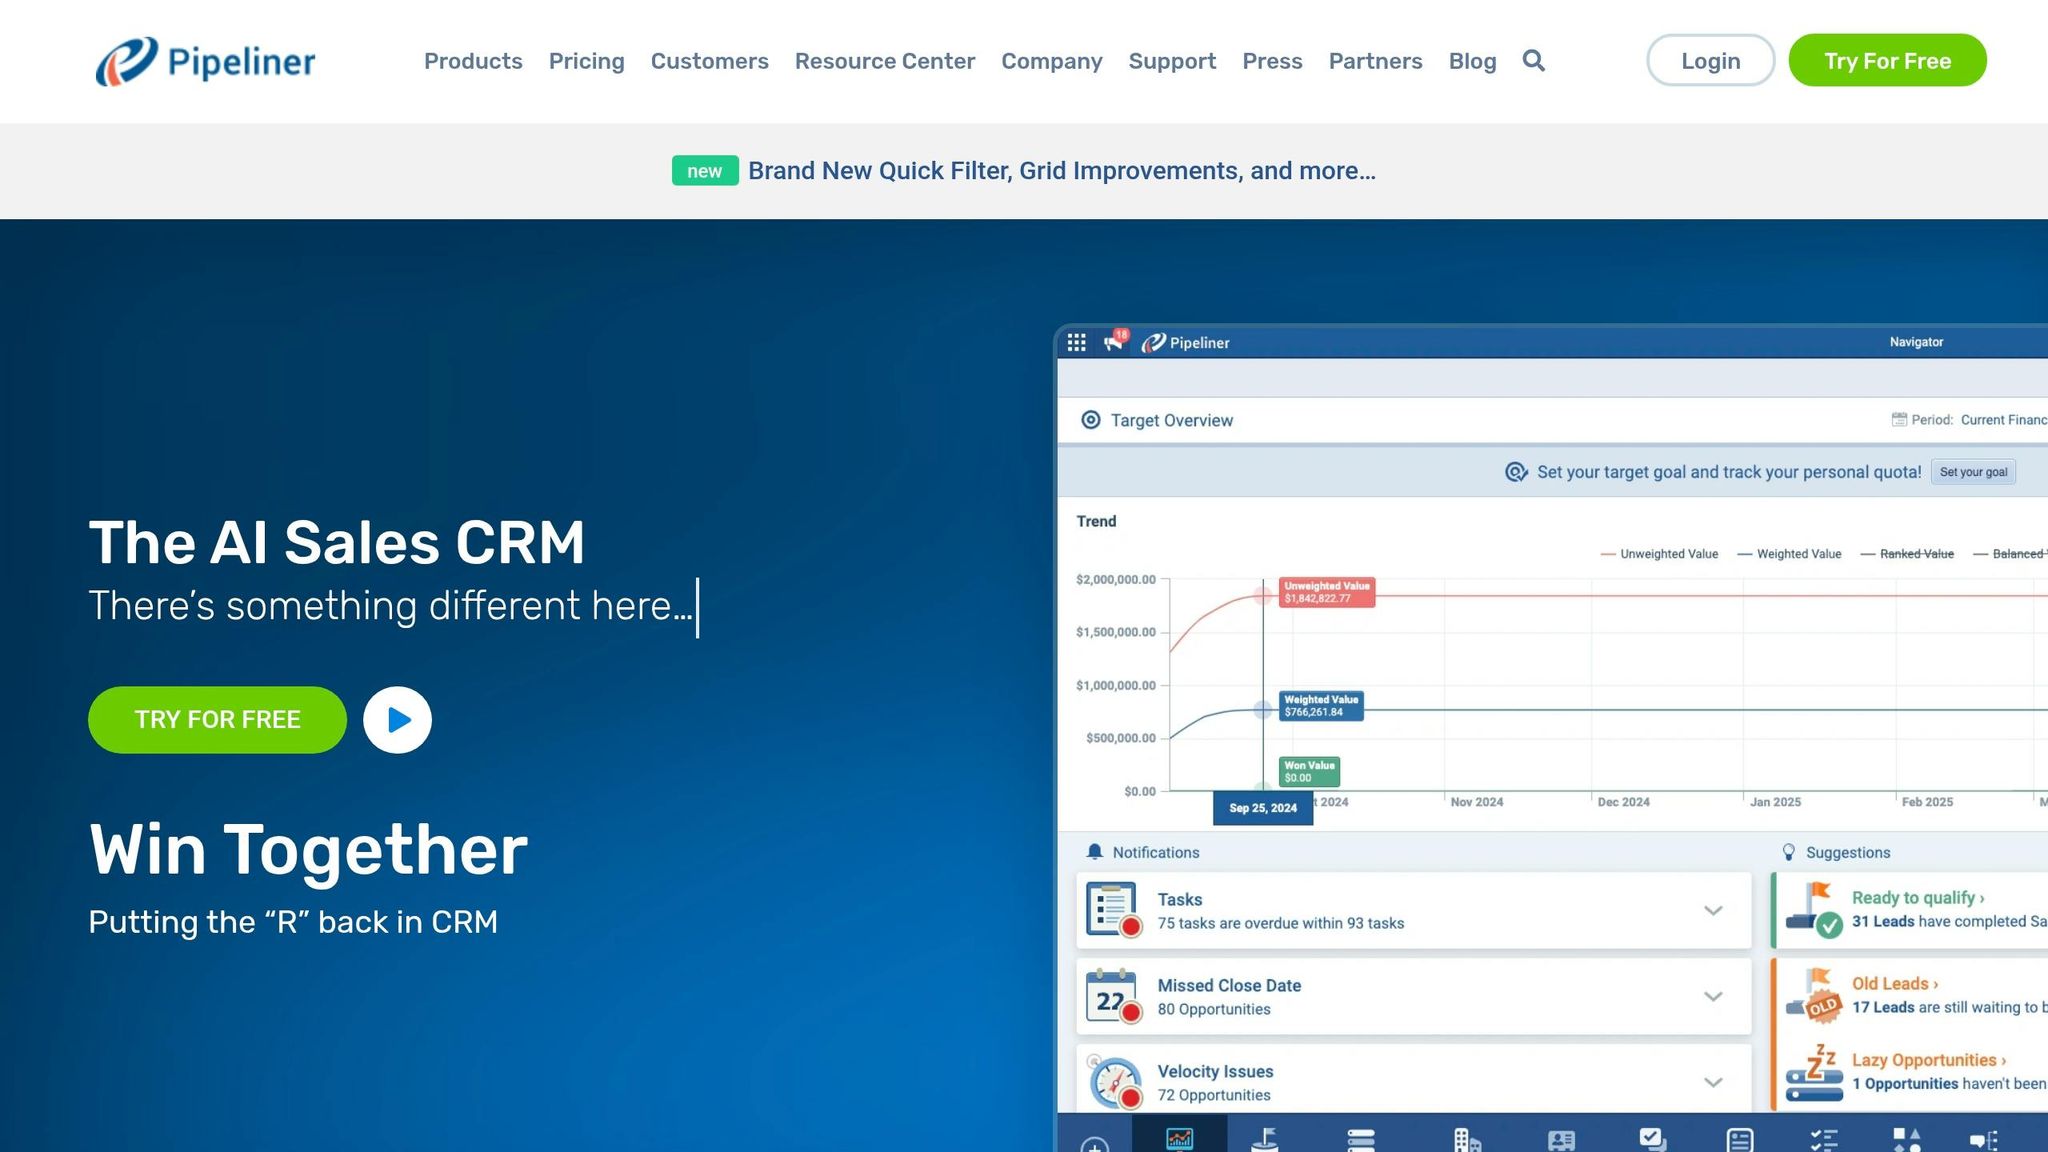
Task: Open the Resource Center menu
Action: [885, 61]
